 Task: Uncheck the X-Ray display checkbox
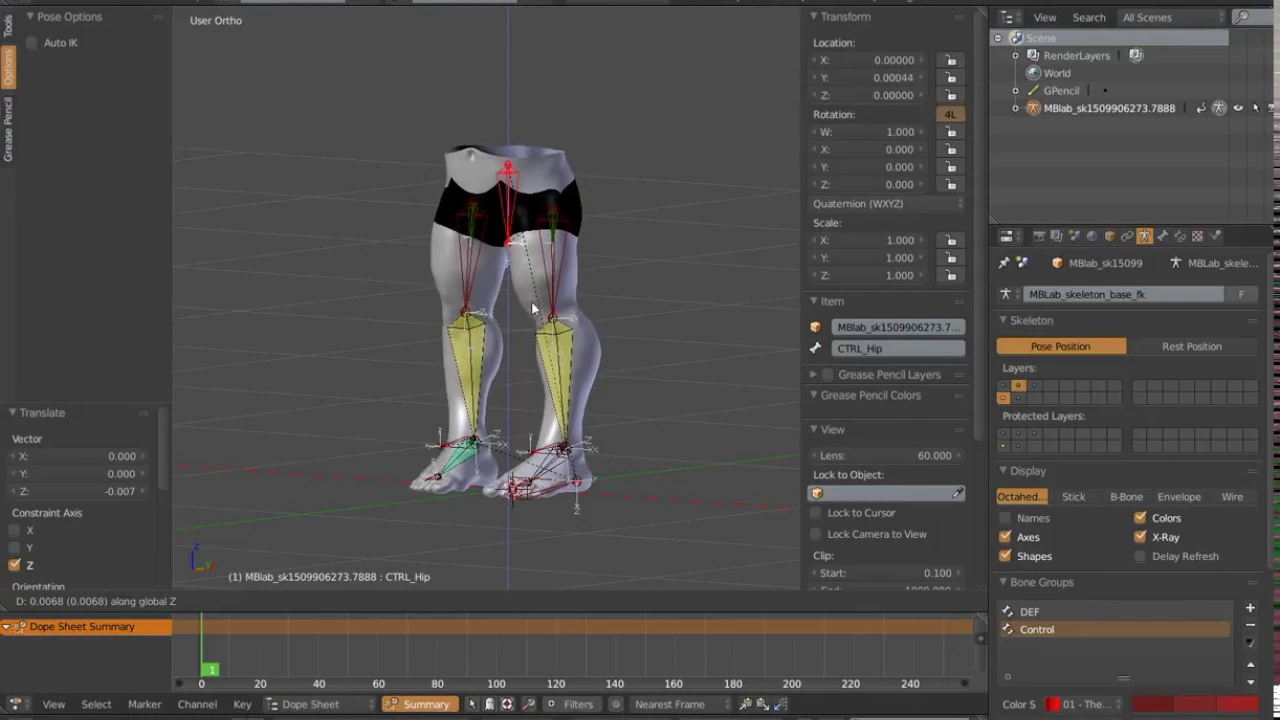click(x=1140, y=537)
